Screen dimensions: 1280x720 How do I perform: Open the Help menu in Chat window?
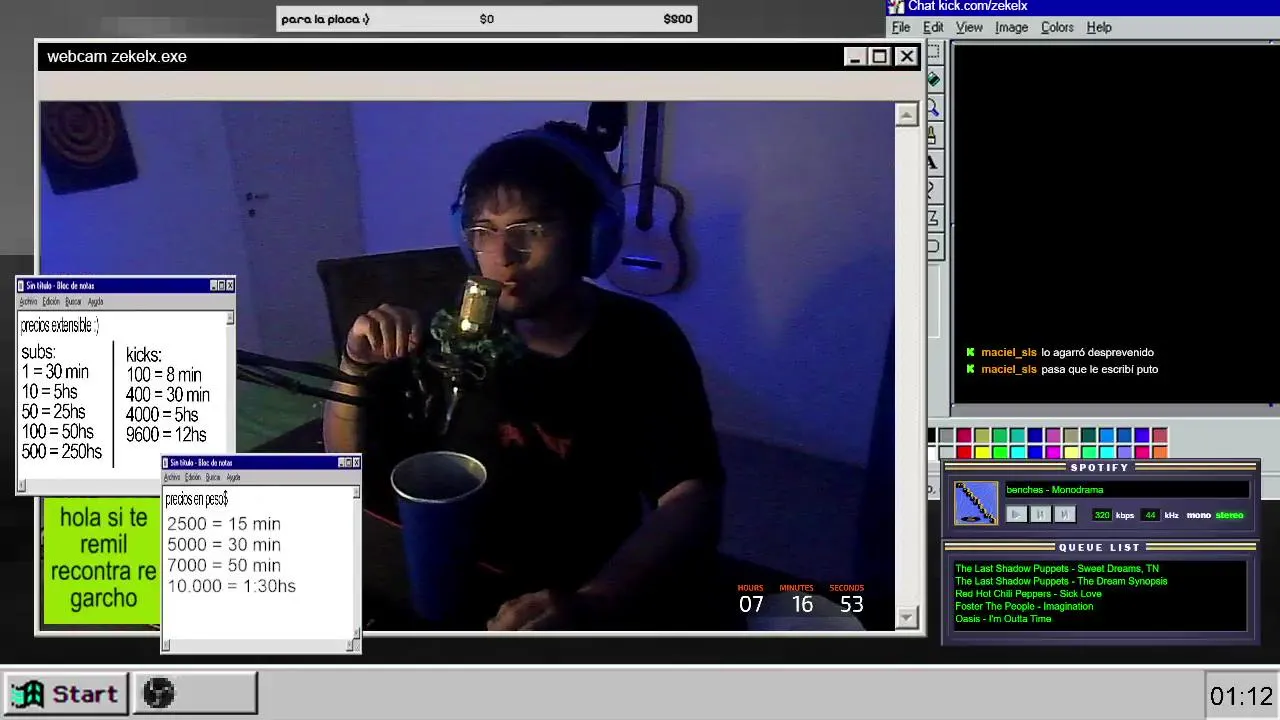(1099, 27)
